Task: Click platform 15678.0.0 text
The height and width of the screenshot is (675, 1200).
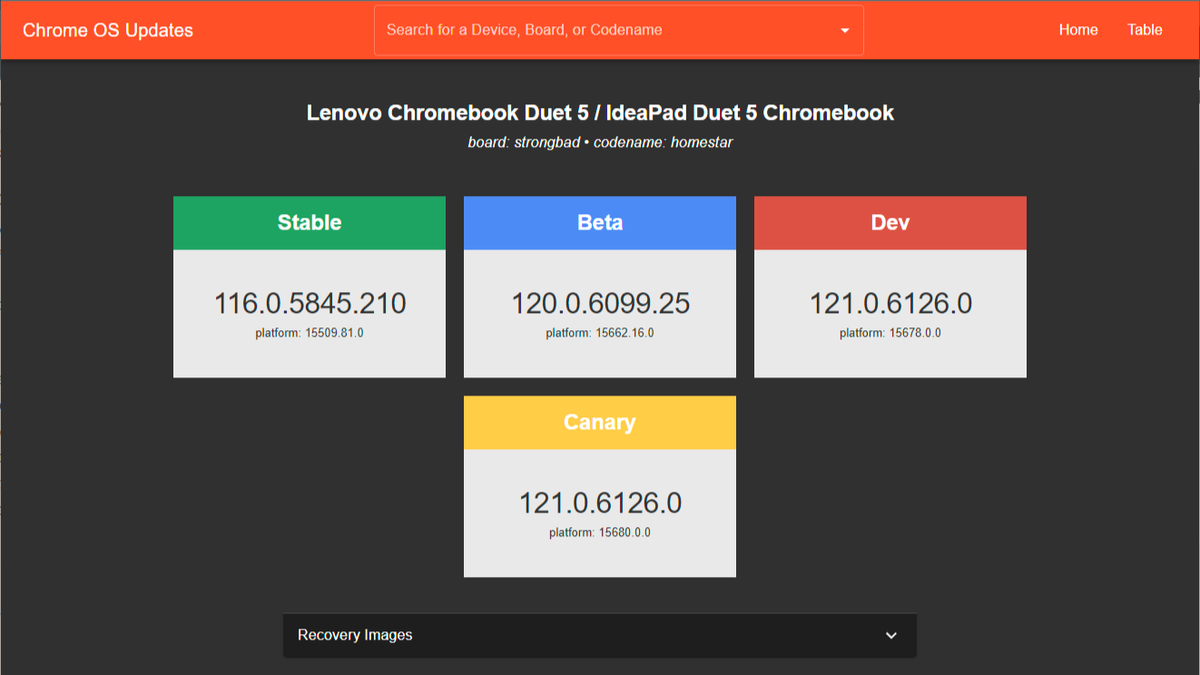Action: pyautogui.click(x=890, y=333)
